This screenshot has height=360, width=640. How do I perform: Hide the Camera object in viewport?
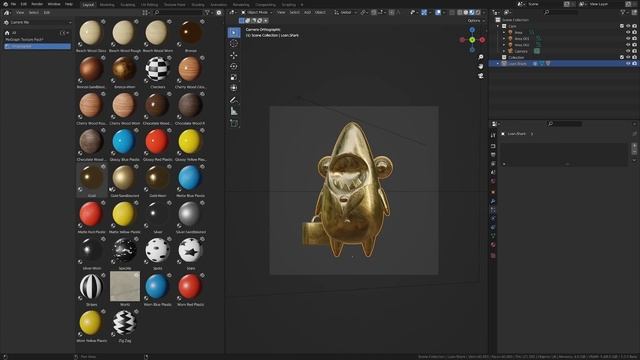coord(628,51)
